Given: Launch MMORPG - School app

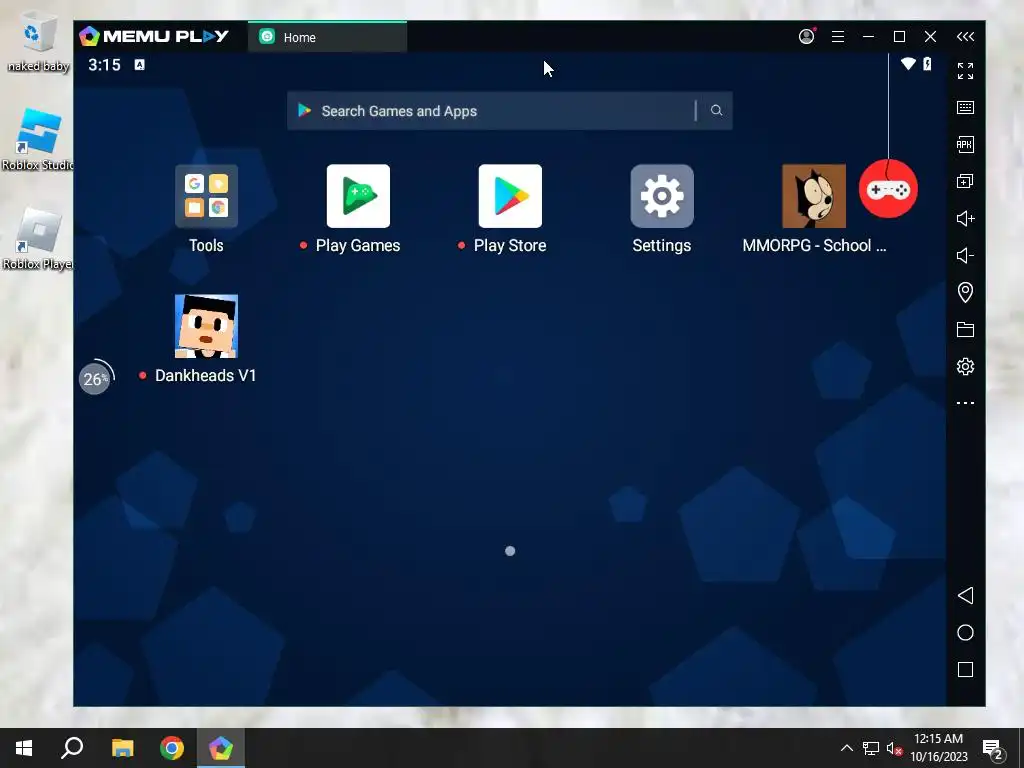Looking at the screenshot, I should pos(814,196).
